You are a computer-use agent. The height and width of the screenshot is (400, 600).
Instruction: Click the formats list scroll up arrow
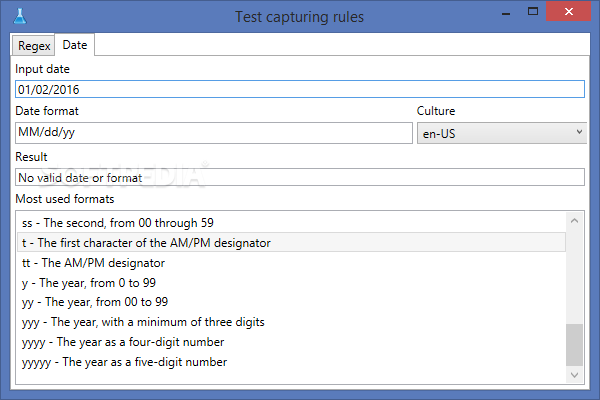pyautogui.click(x=574, y=221)
